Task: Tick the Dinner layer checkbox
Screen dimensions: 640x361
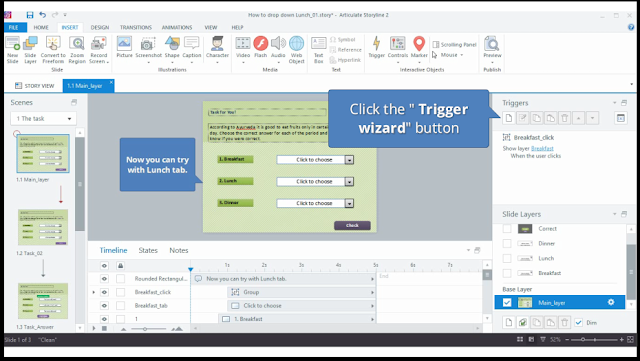Action: click(x=507, y=243)
